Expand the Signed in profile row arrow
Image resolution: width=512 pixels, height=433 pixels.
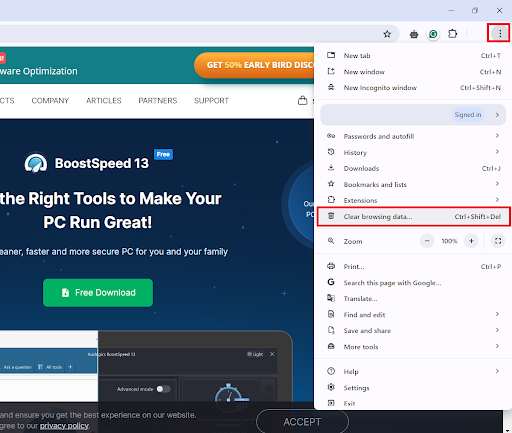pyautogui.click(x=497, y=115)
